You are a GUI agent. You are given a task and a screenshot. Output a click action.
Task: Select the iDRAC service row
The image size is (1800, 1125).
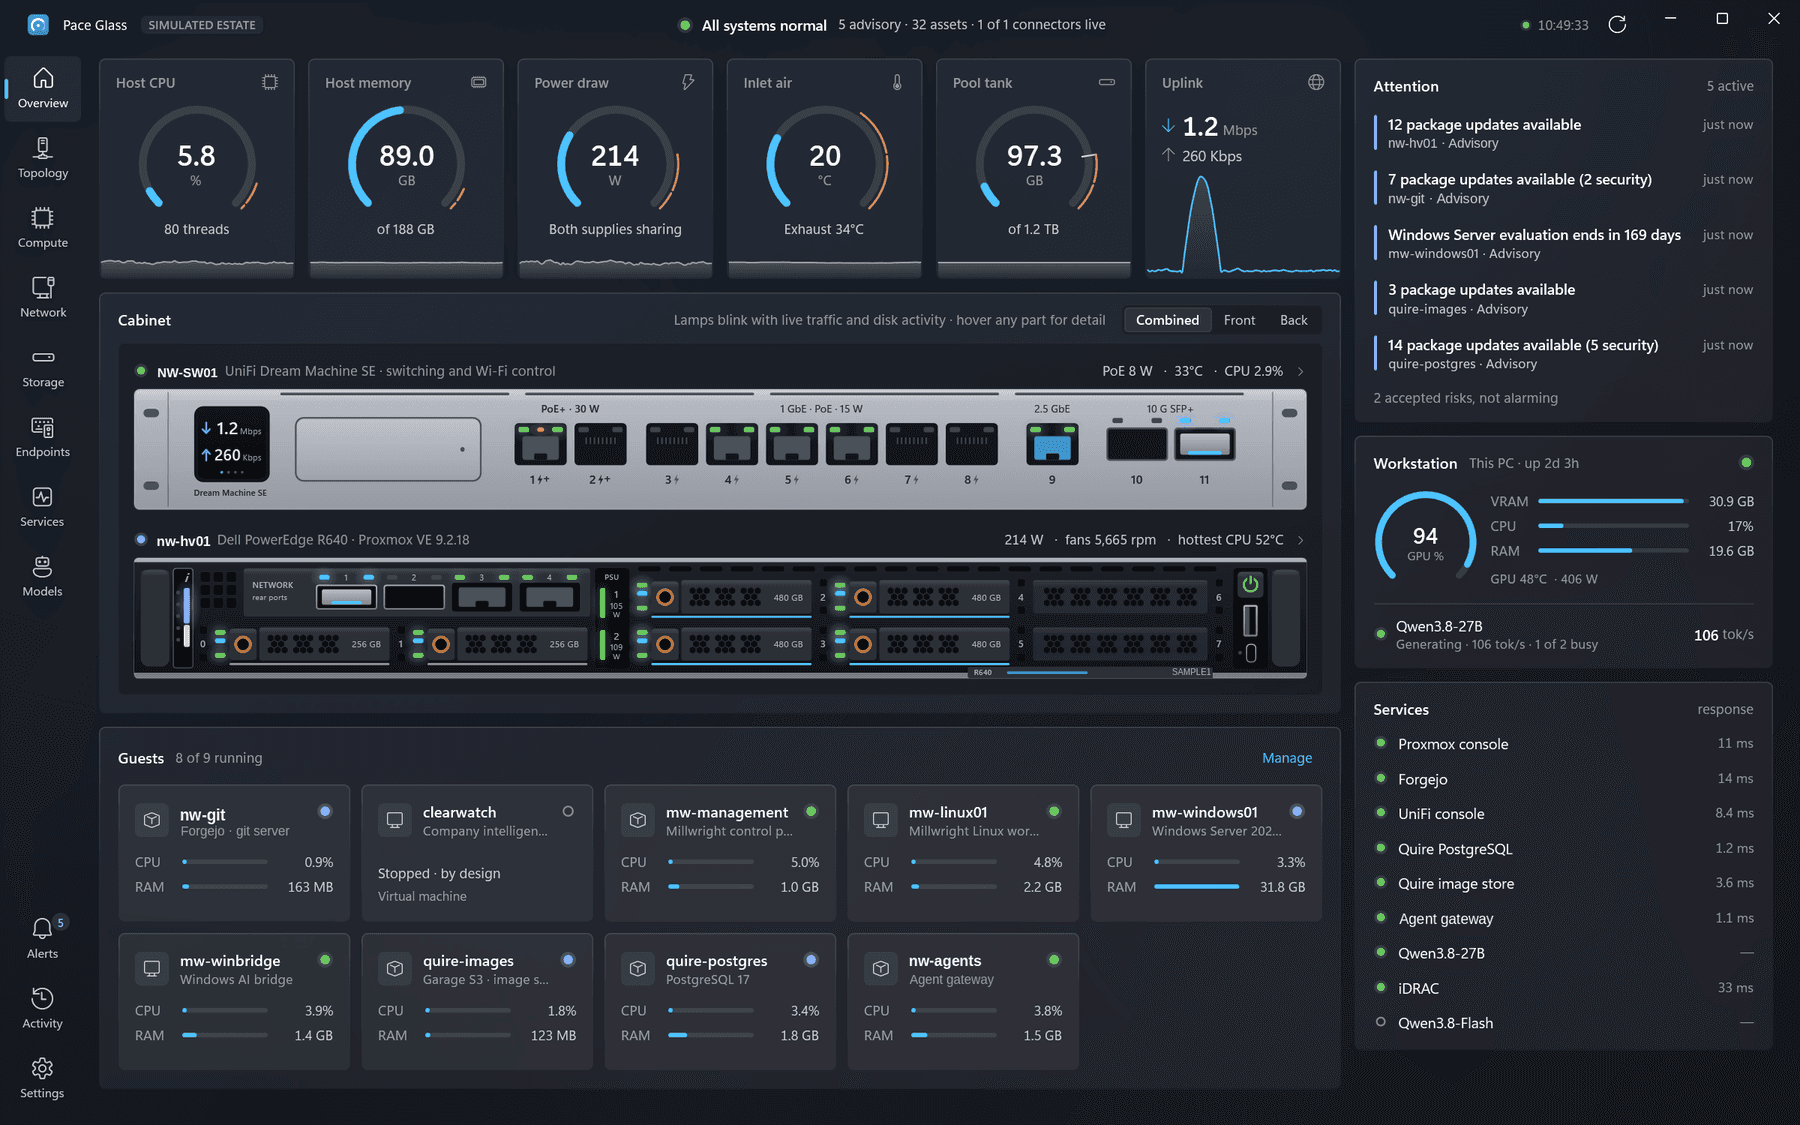[x=1564, y=988]
